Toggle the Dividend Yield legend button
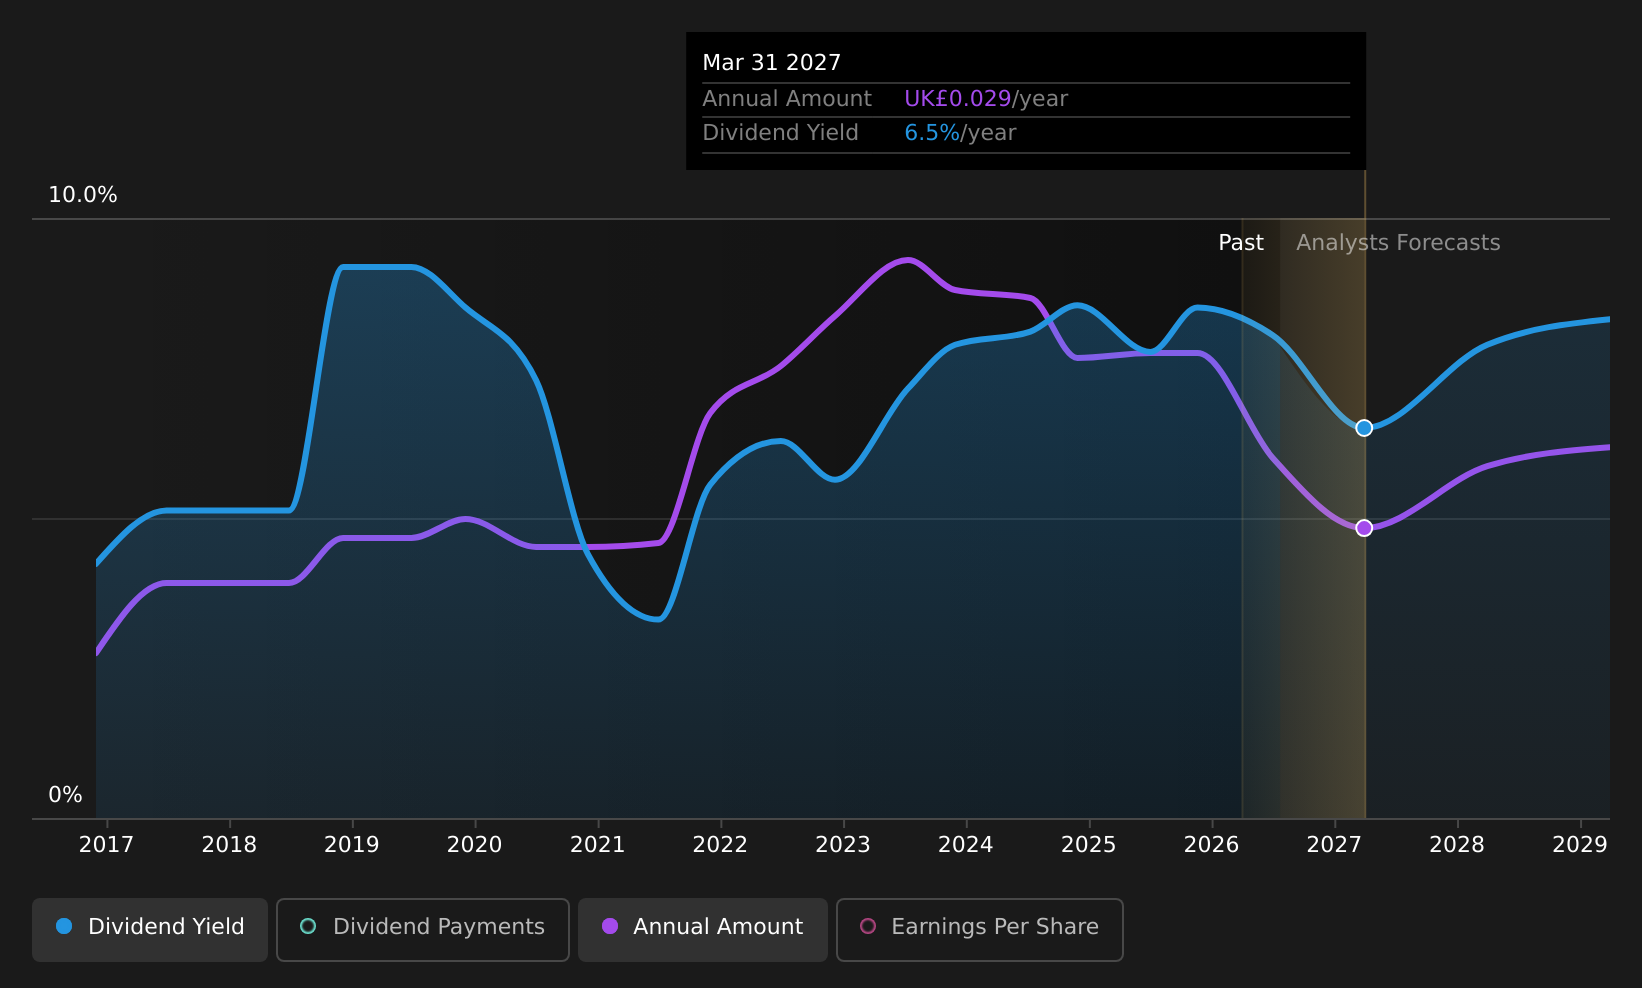 150,930
